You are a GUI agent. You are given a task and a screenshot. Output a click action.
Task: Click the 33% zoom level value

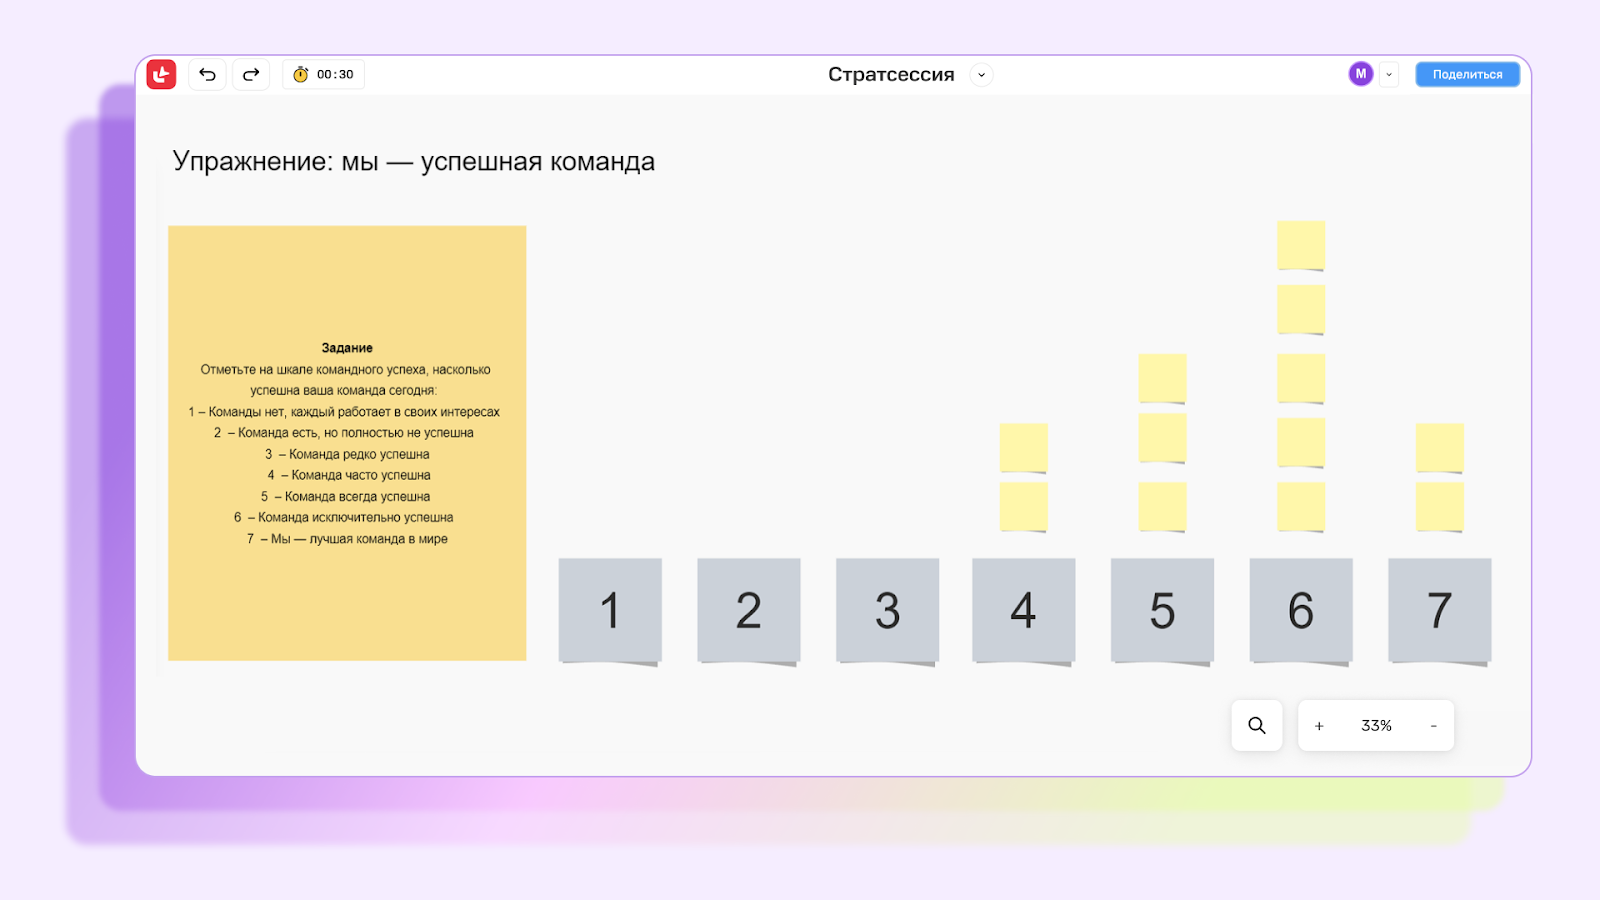(x=1376, y=726)
